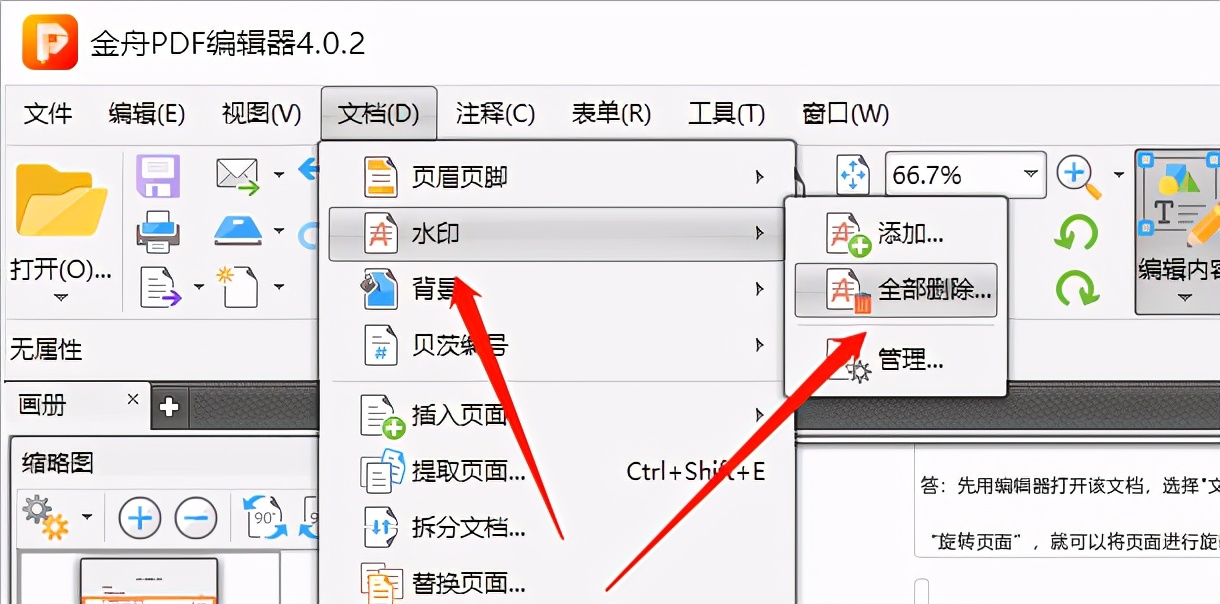
Task: Expand the scanner icon dropdown arrow
Action: click(x=279, y=231)
